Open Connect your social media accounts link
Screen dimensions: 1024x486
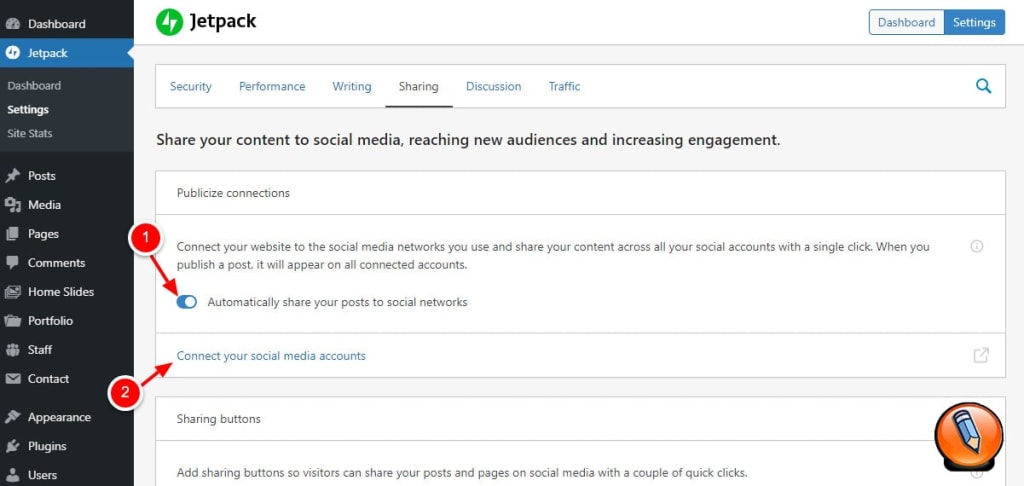tap(271, 356)
